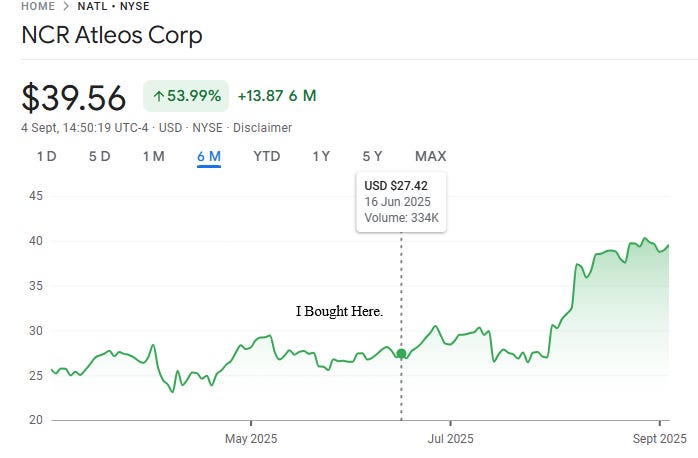Click the NCR Atleos Corp heading
The image size is (698, 458).
point(112,35)
